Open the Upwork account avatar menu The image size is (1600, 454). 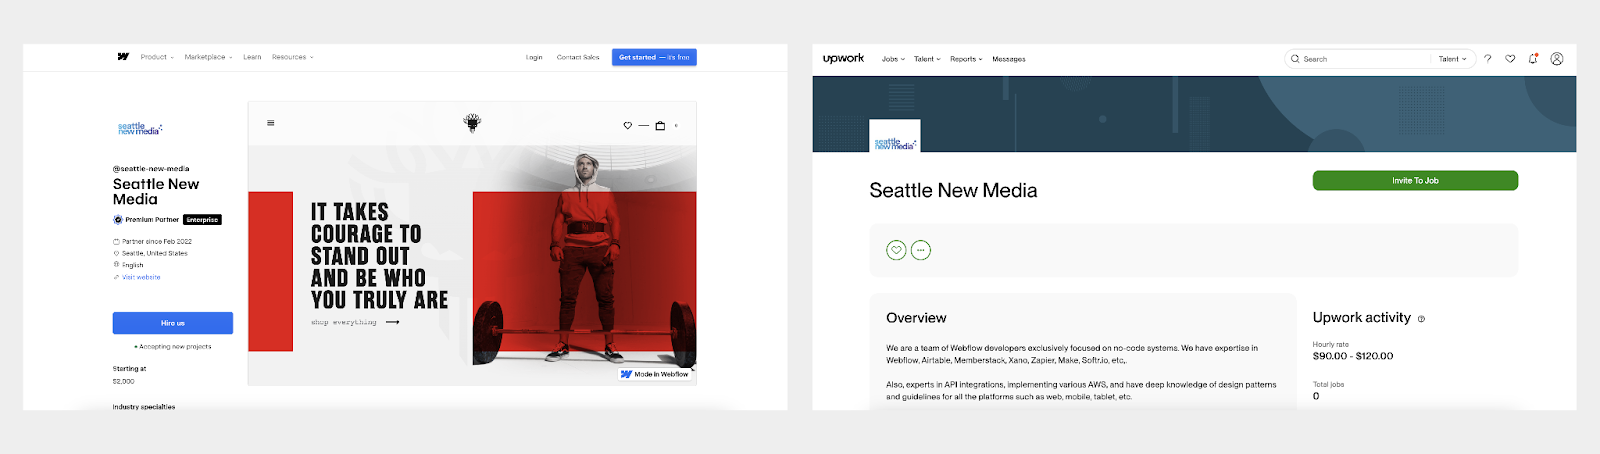pyautogui.click(x=1557, y=59)
